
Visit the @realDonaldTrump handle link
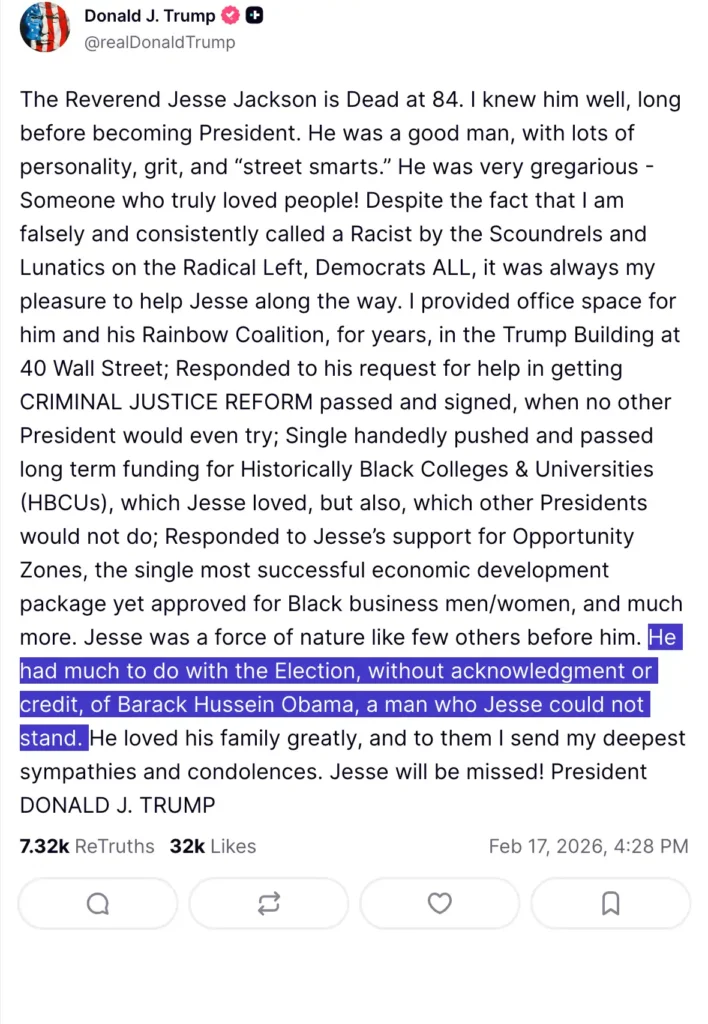159,42
